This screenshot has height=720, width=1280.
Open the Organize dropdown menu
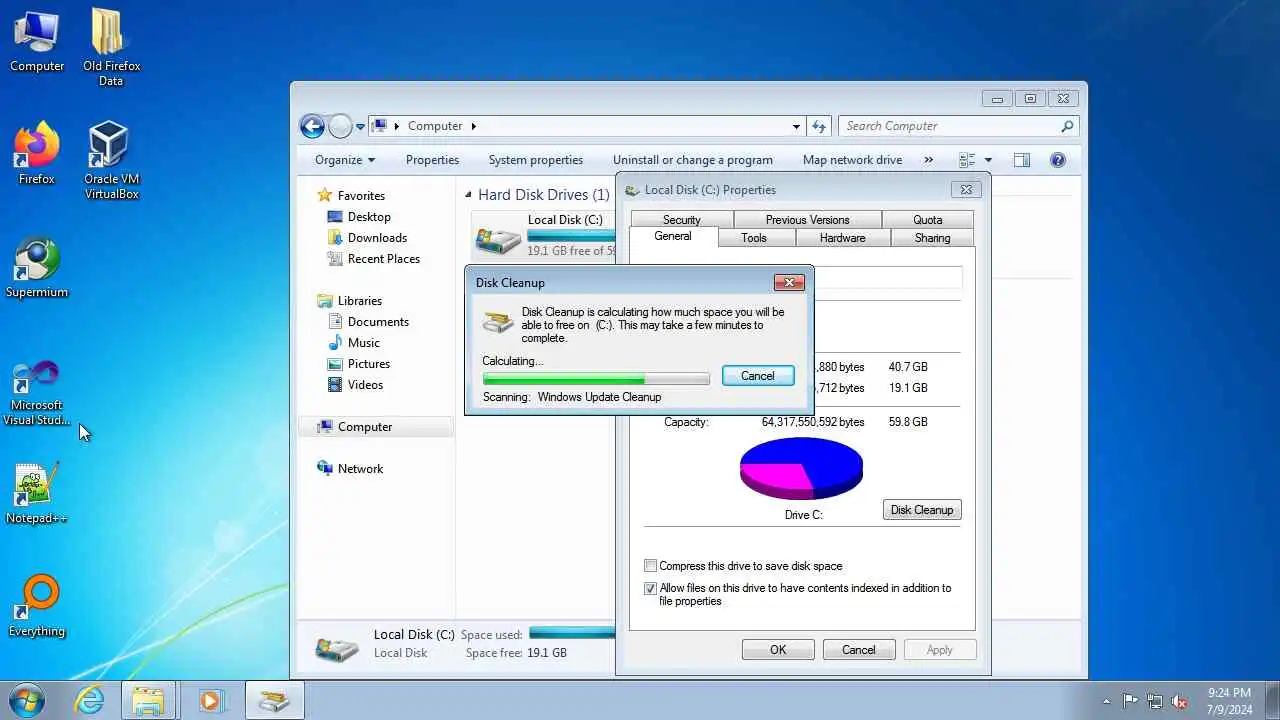[x=345, y=160]
